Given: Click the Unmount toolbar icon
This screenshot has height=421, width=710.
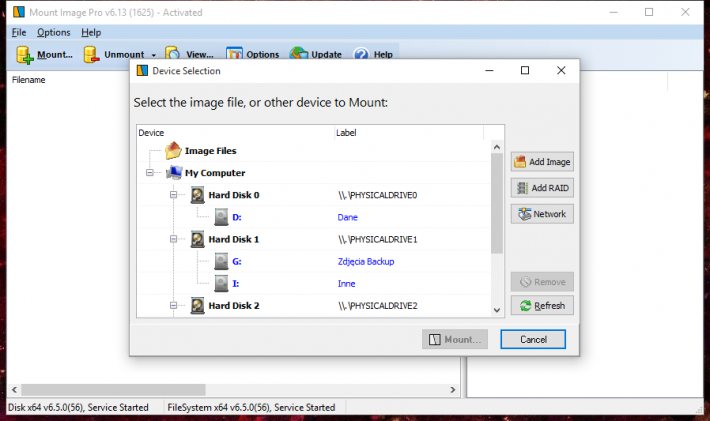Looking at the screenshot, I should click(91, 54).
